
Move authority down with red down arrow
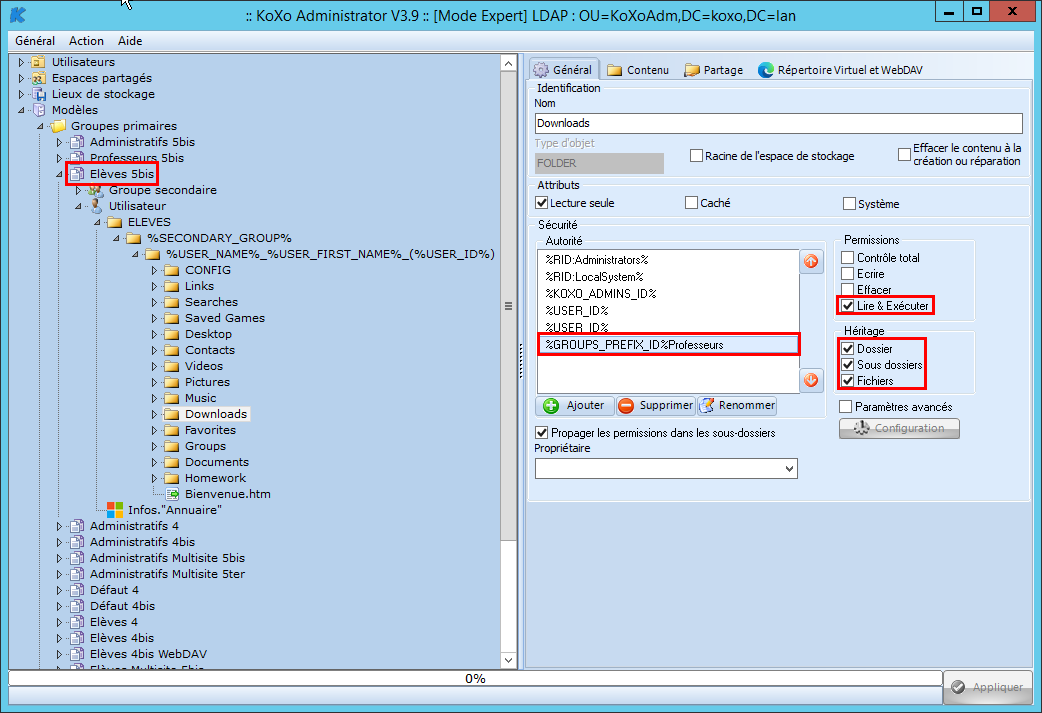tap(811, 380)
